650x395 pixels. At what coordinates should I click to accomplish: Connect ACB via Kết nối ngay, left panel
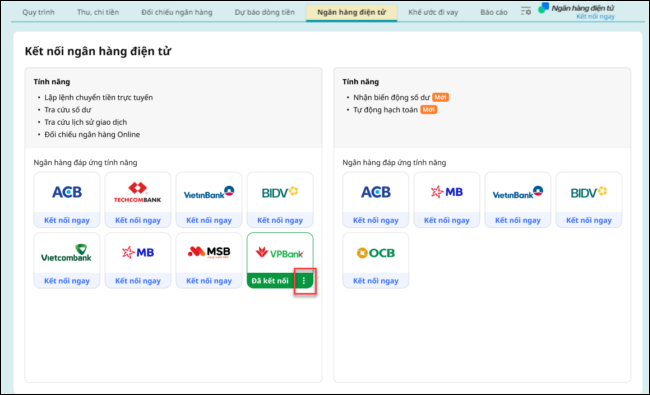[67, 220]
